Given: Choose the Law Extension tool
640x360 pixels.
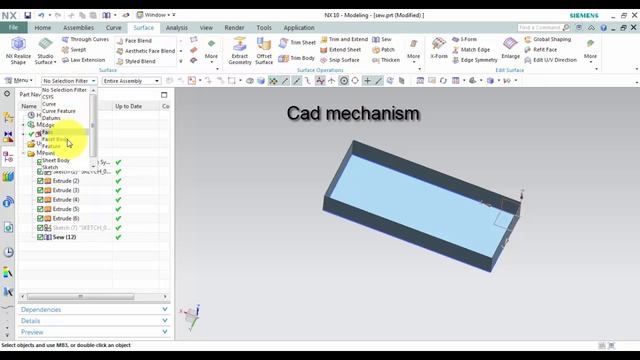Looking at the screenshot, I should click(x=83, y=60).
